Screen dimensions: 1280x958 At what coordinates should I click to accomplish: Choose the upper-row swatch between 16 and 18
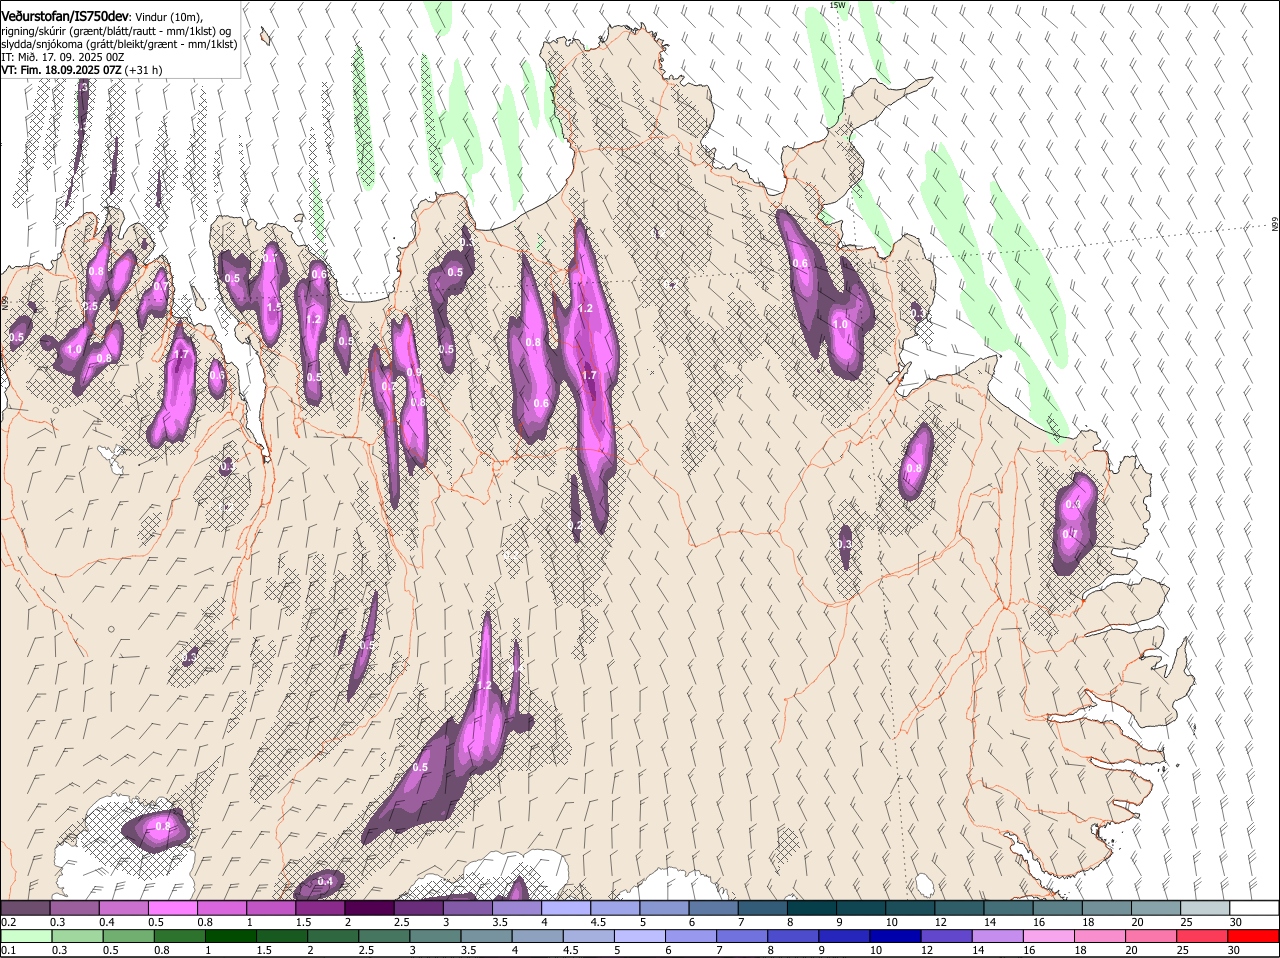(1058, 907)
